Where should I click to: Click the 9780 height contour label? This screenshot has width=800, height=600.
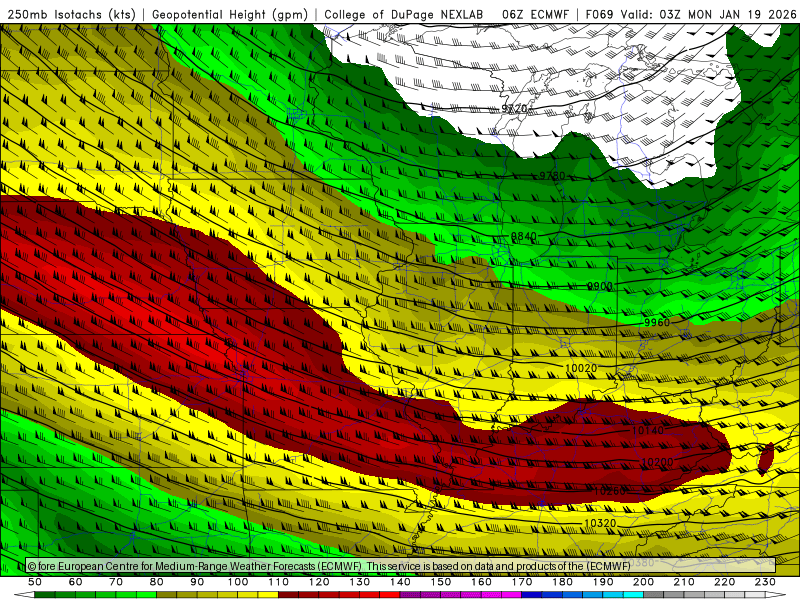[552, 176]
